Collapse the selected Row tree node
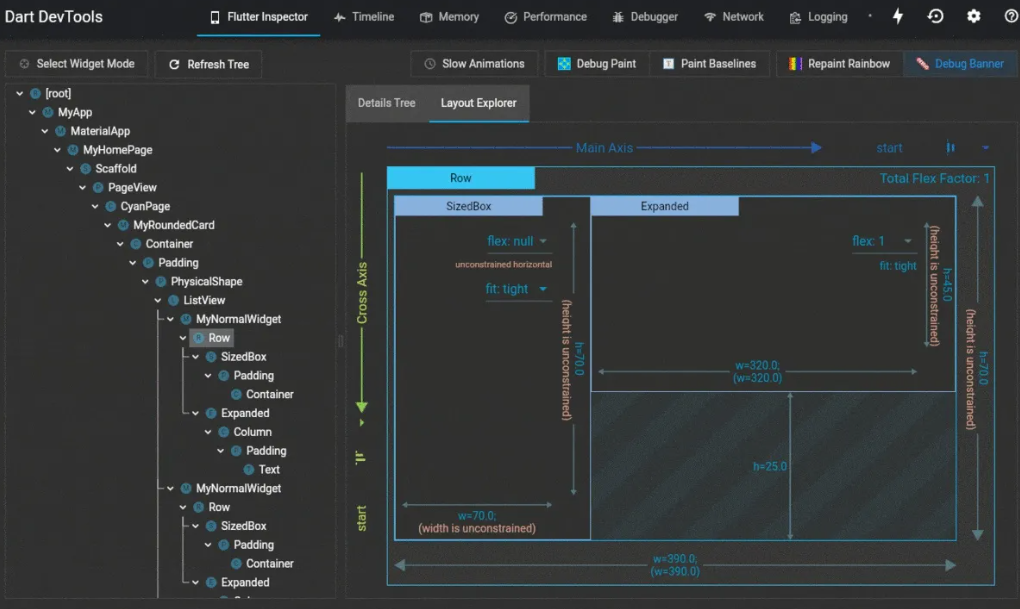 click(183, 338)
